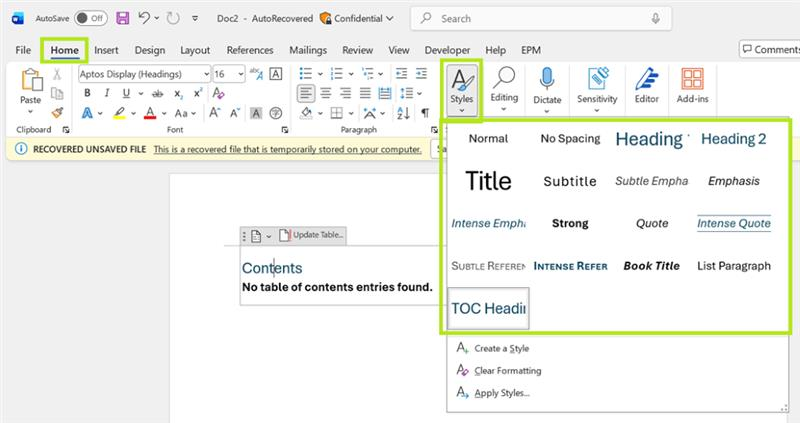Open the font name combo box
The height and width of the screenshot is (423, 800).
[x=144, y=74]
